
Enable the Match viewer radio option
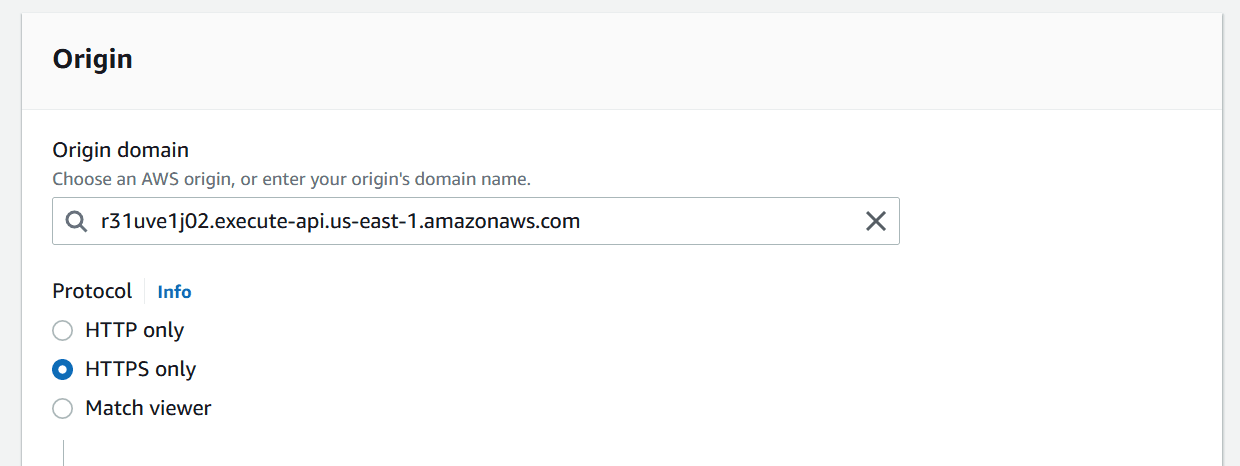(x=63, y=408)
